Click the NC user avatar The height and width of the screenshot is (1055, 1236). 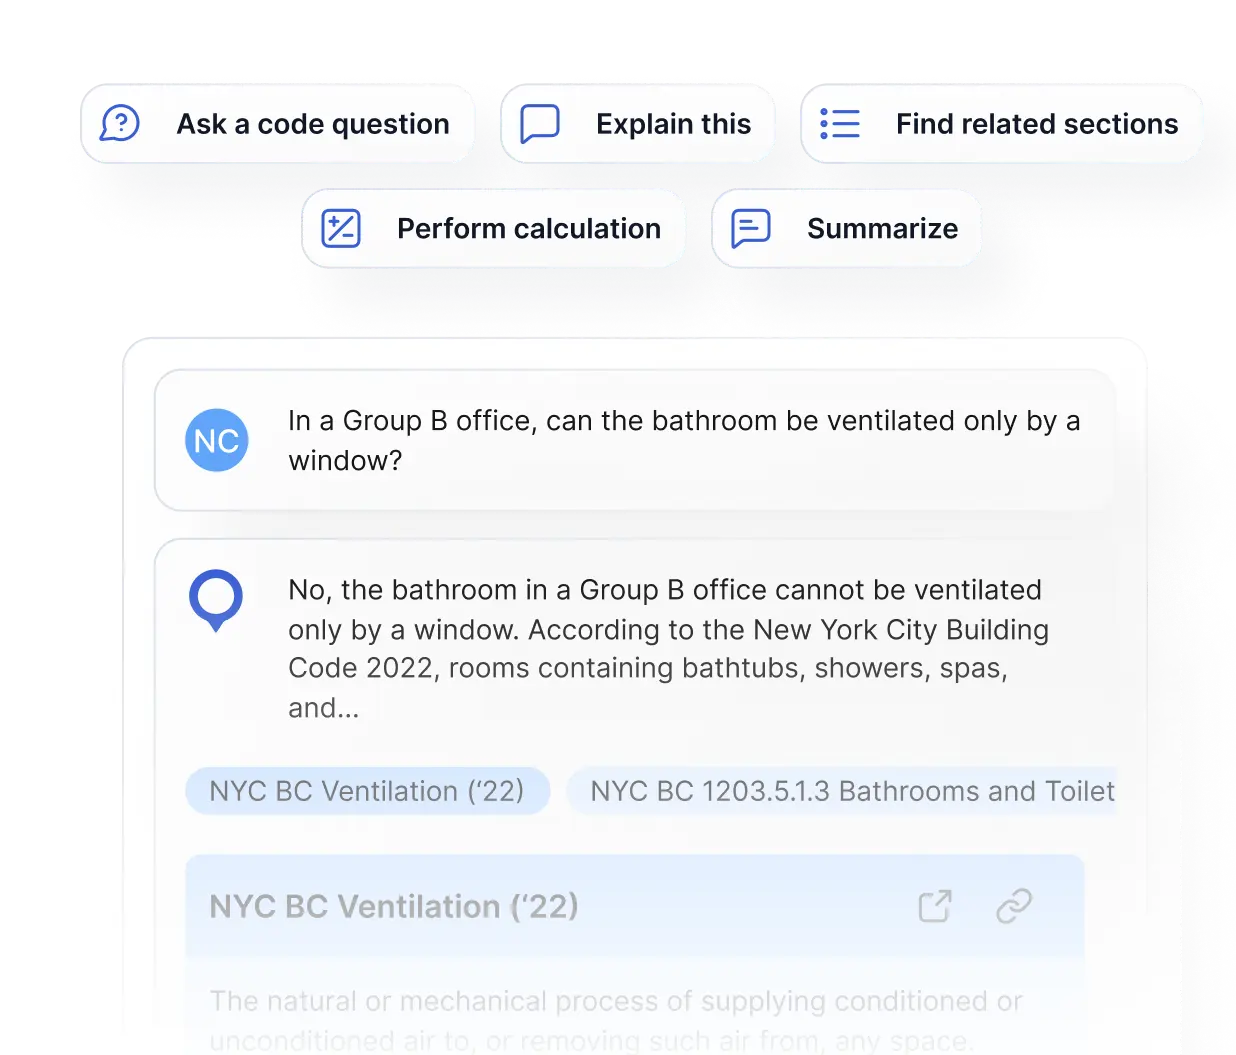point(216,440)
